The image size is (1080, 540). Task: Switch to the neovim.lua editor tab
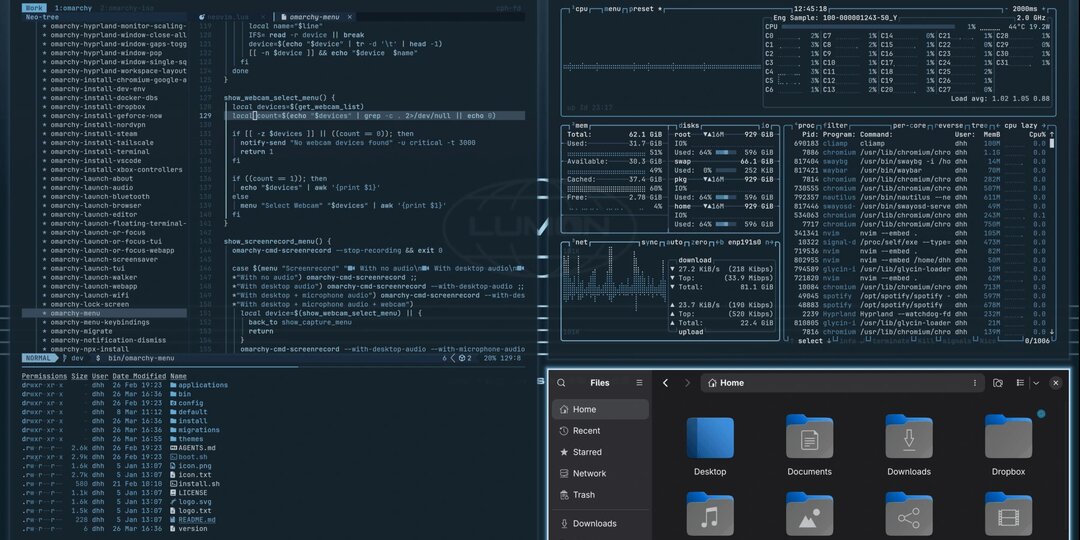[x=229, y=17]
